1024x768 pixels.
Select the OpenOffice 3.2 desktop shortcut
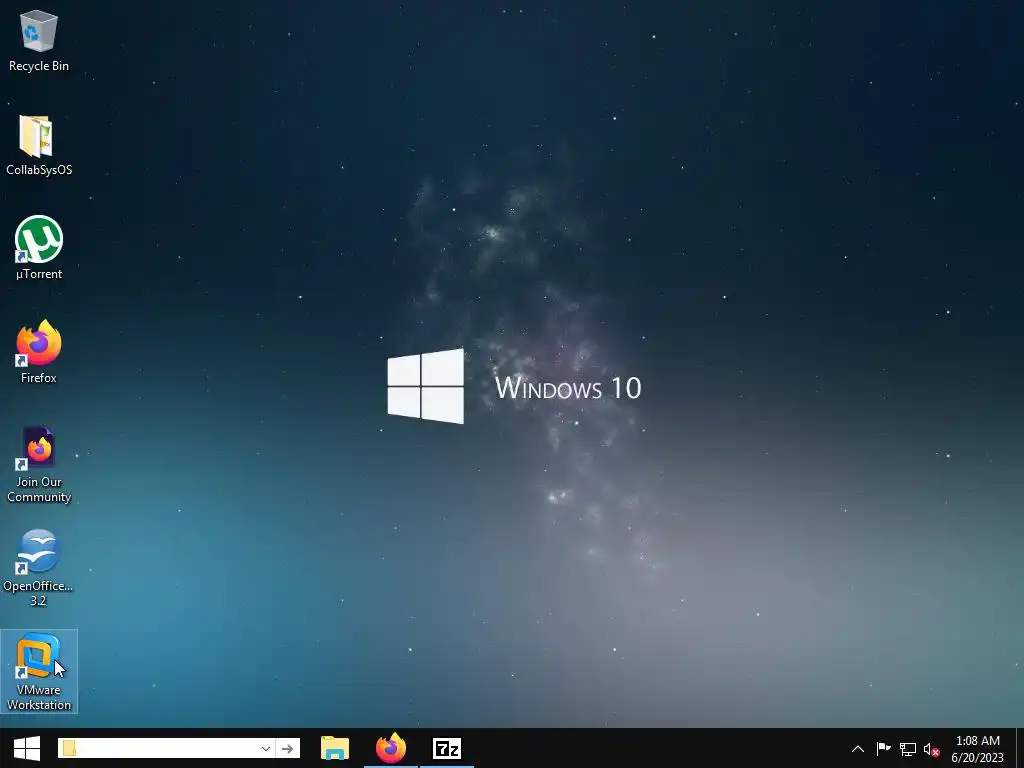39,568
